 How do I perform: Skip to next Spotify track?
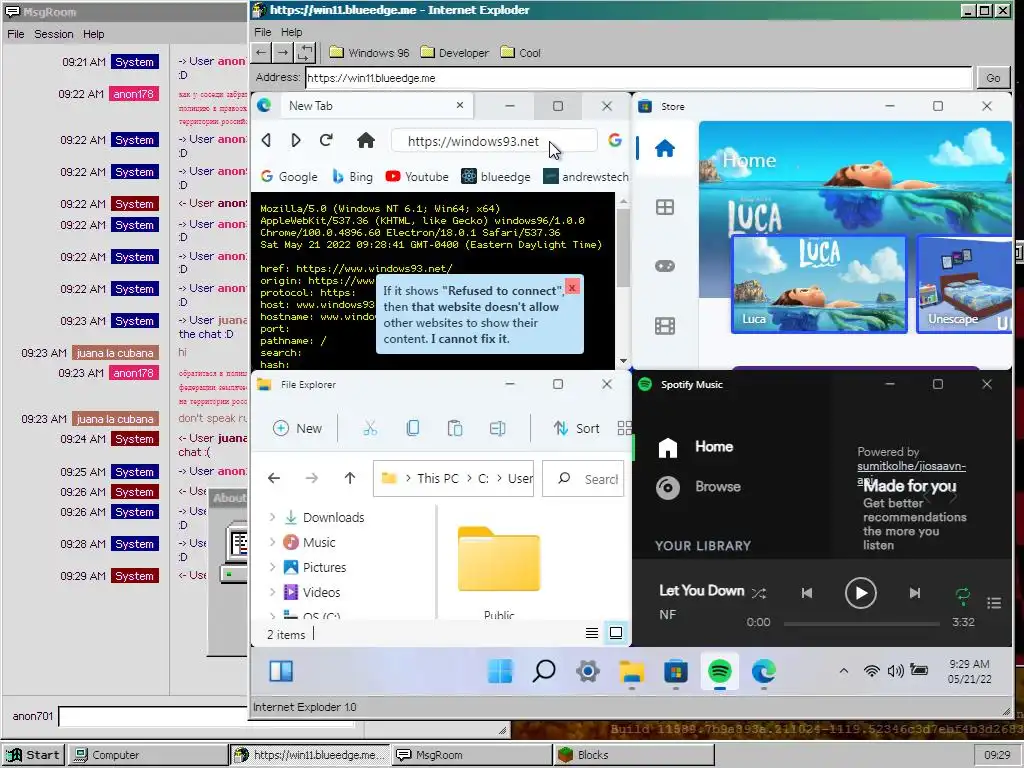[915, 593]
